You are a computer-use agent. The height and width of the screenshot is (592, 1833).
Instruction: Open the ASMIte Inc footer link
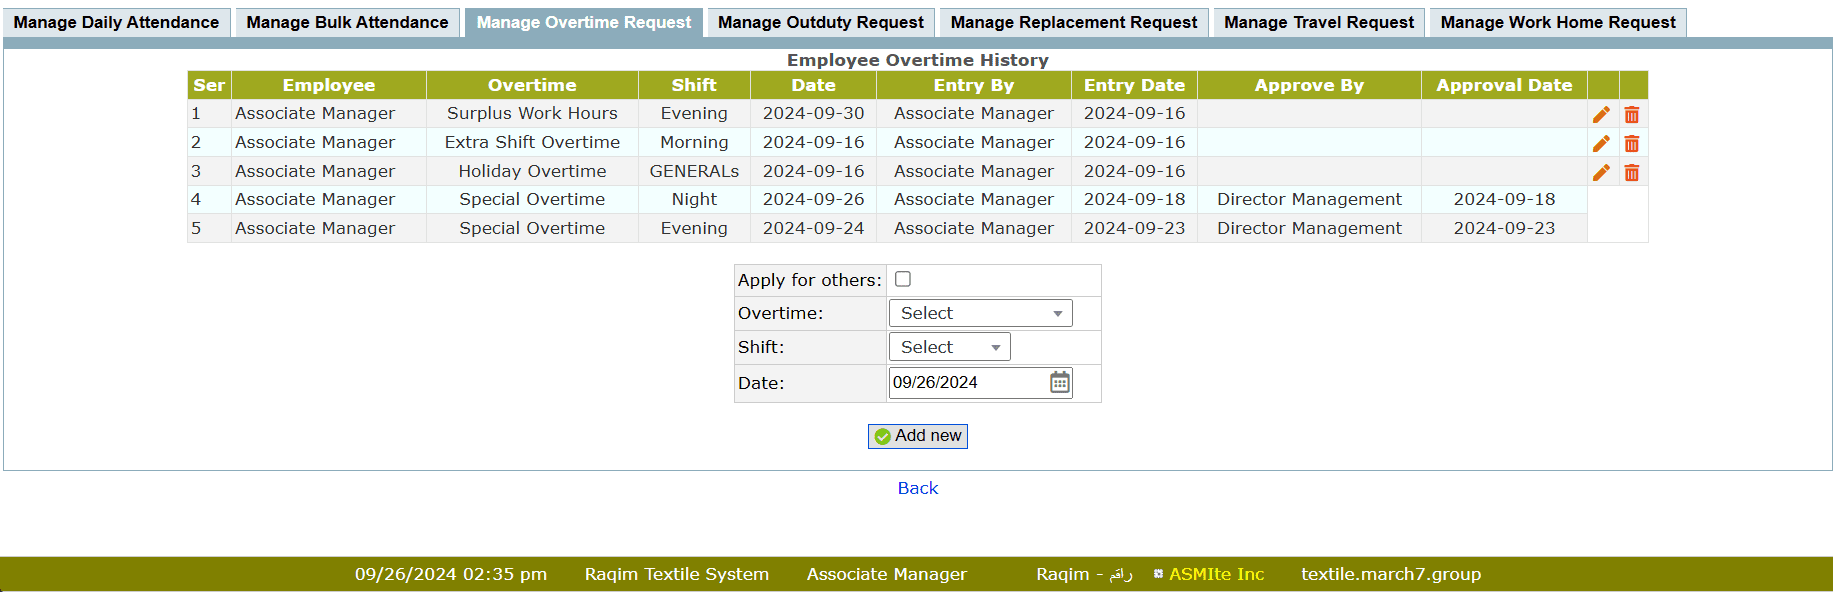pyautogui.click(x=1216, y=574)
